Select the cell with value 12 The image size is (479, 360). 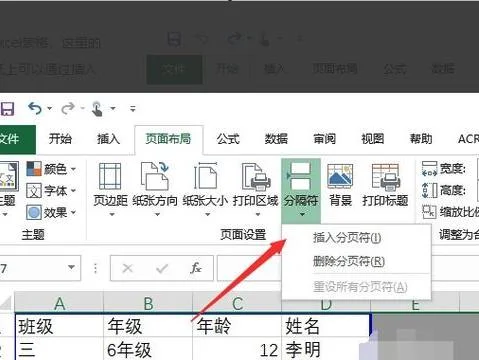tap(237, 349)
